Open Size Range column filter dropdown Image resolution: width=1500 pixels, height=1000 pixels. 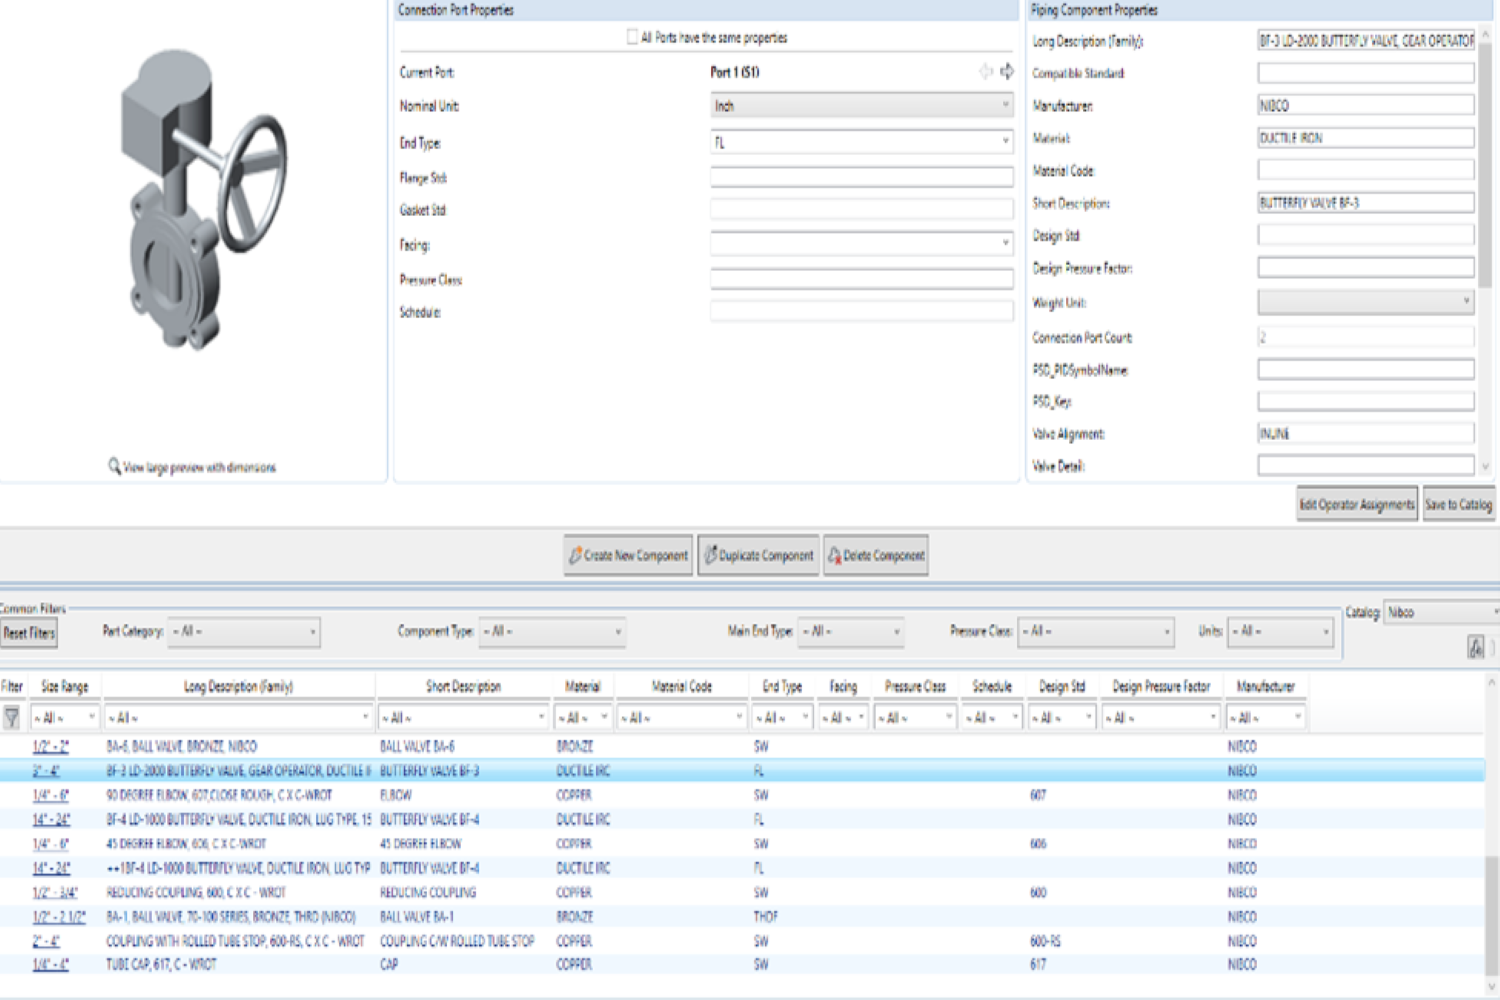(x=65, y=717)
